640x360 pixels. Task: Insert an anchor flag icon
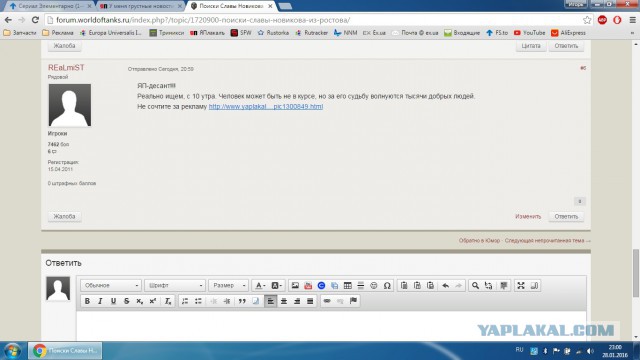coord(353,301)
